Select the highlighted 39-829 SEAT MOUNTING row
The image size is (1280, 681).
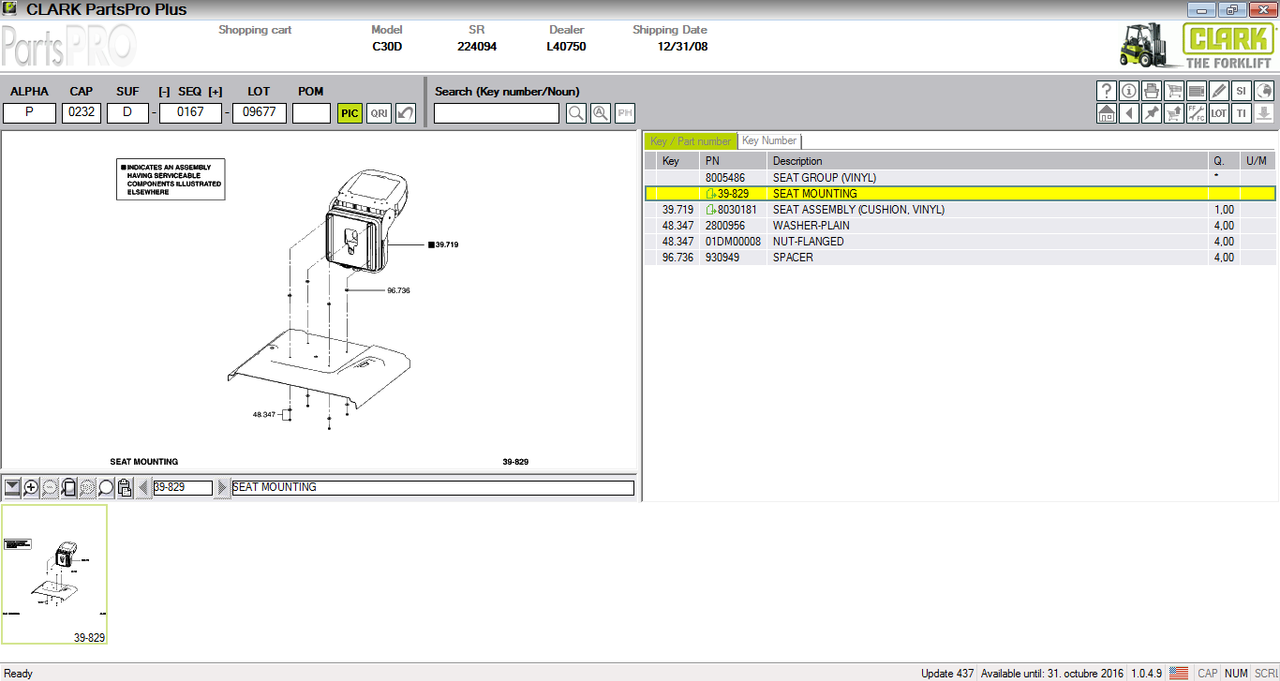(960, 193)
